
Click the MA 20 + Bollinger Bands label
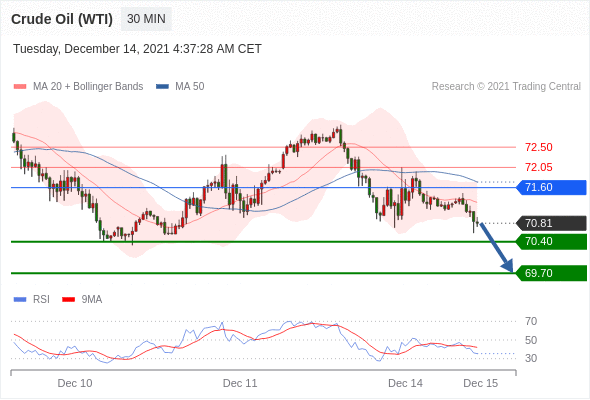[88, 87]
